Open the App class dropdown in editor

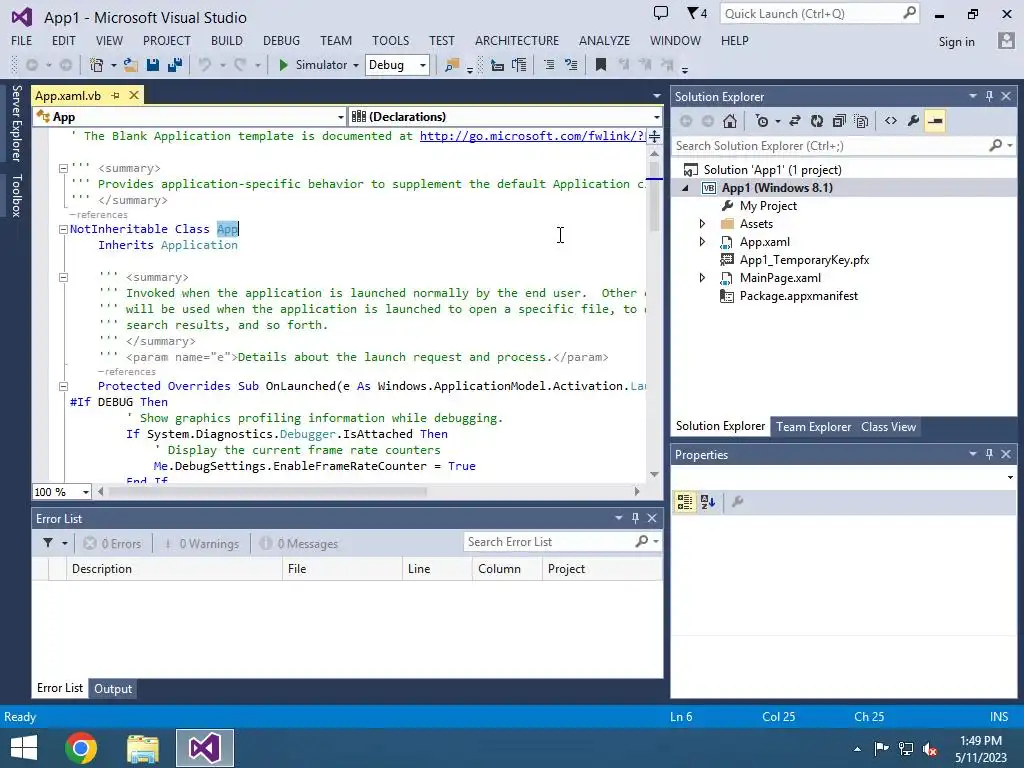pos(190,117)
